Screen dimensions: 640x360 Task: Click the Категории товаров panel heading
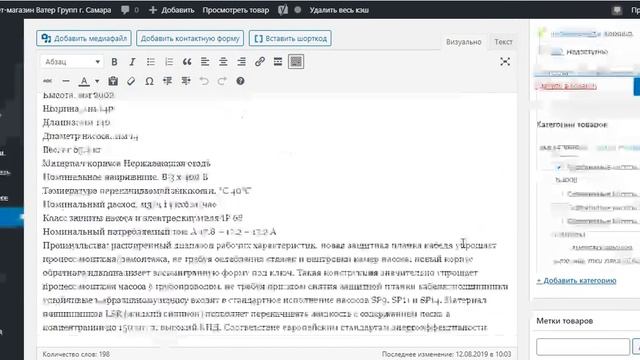pyautogui.click(x=572, y=125)
